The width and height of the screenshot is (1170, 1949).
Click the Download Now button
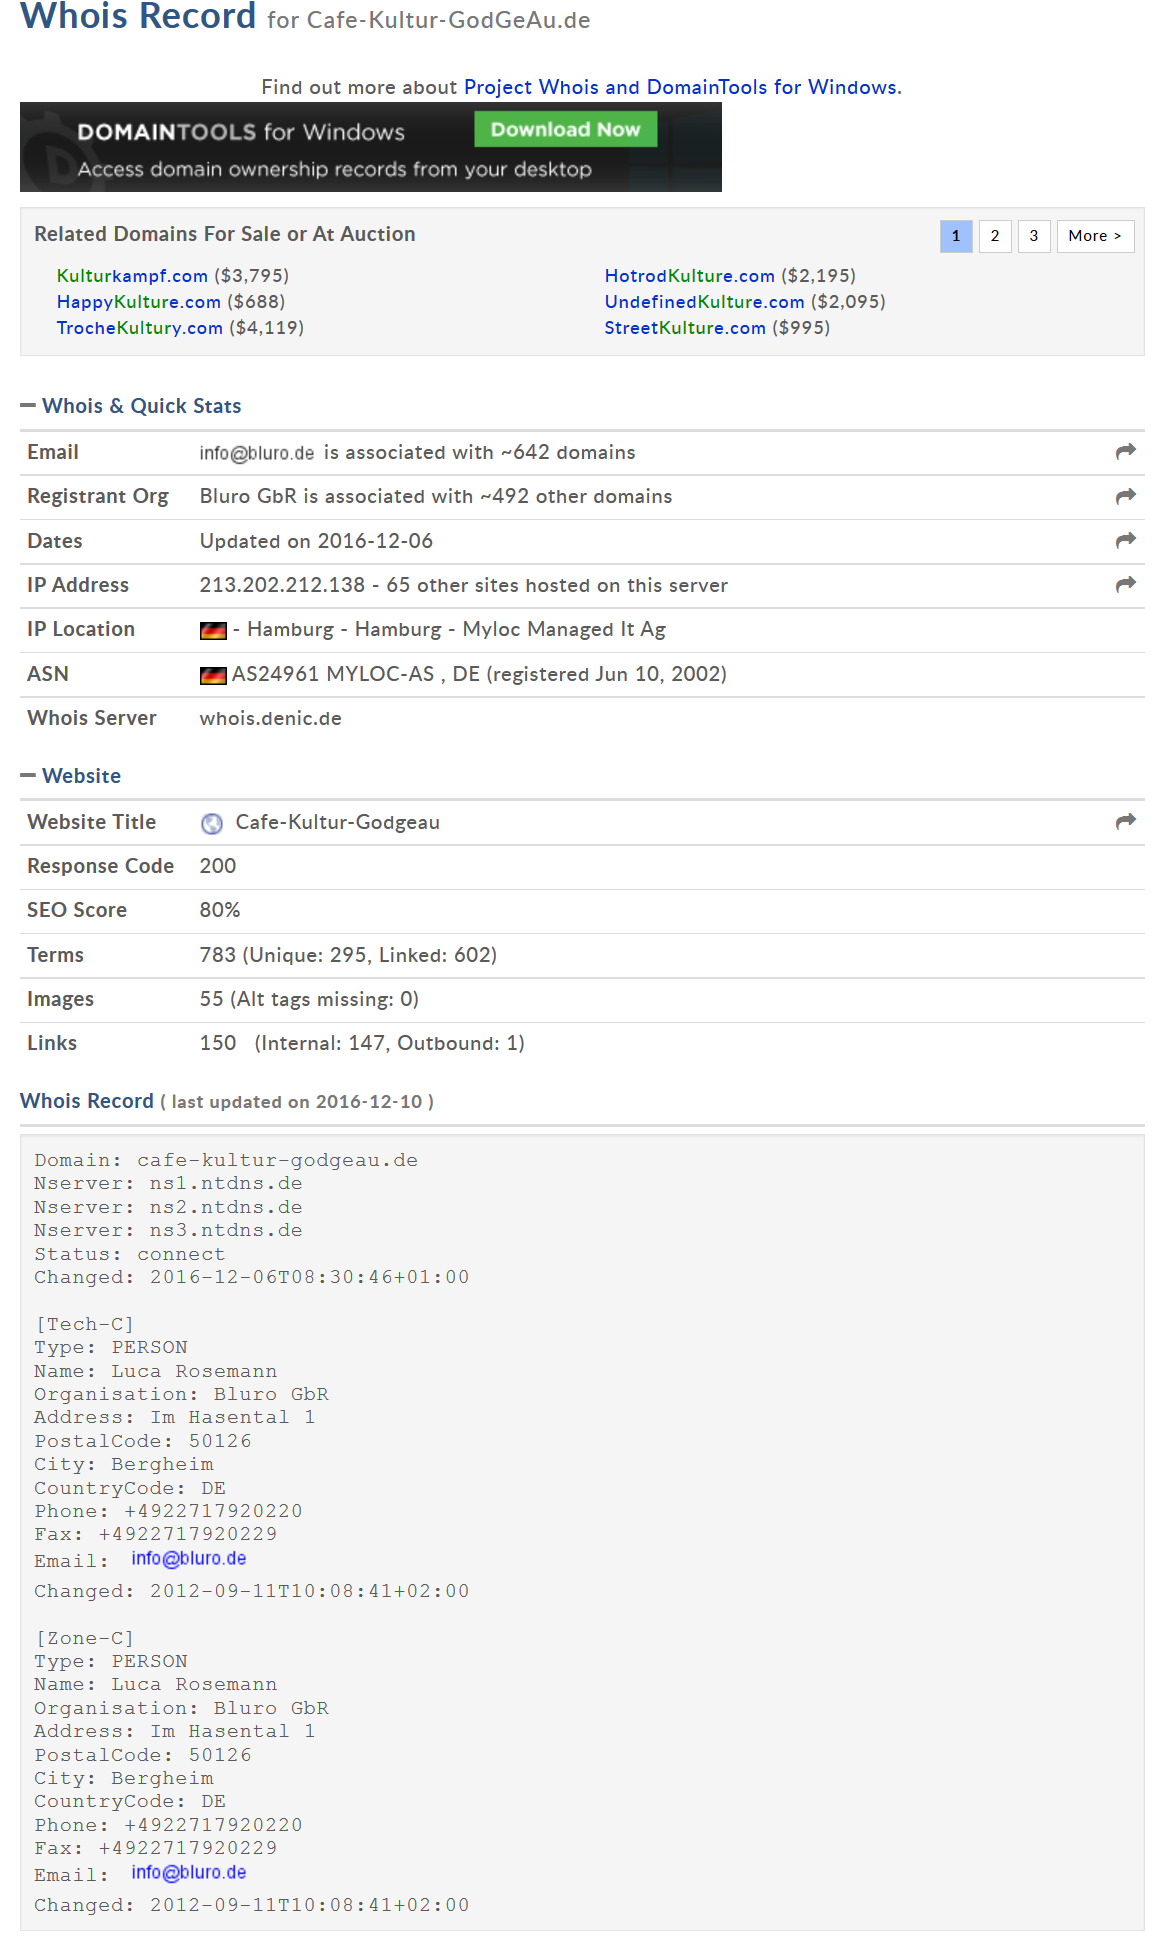(x=565, y=130)
